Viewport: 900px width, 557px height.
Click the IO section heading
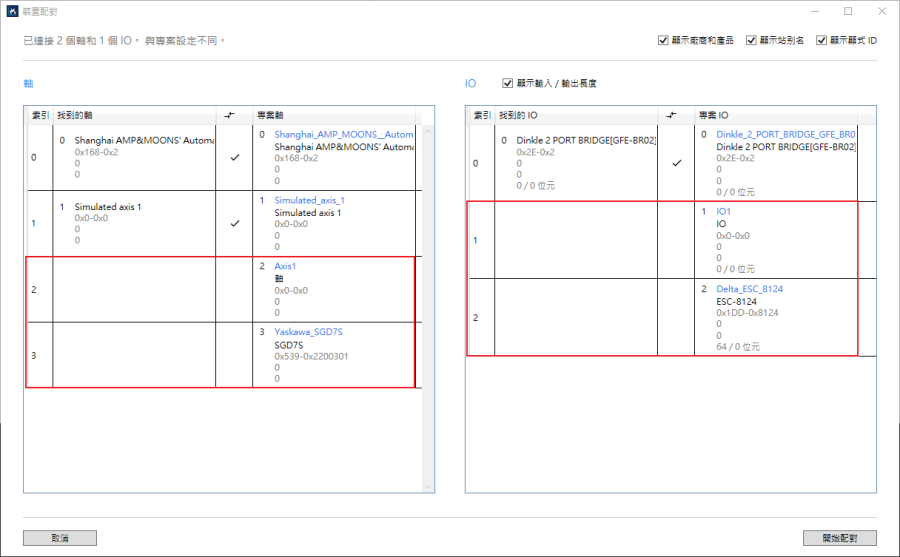pos(471,84)
